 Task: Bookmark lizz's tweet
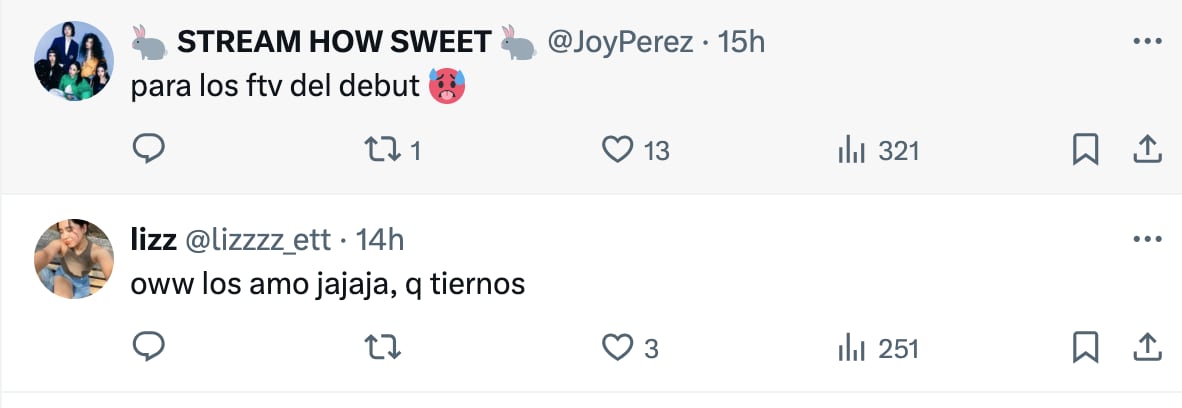[1085, 347]
